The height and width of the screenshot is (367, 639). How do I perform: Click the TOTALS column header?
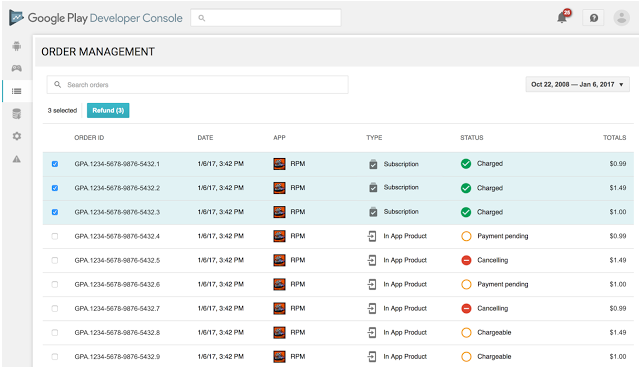(615, 138)
